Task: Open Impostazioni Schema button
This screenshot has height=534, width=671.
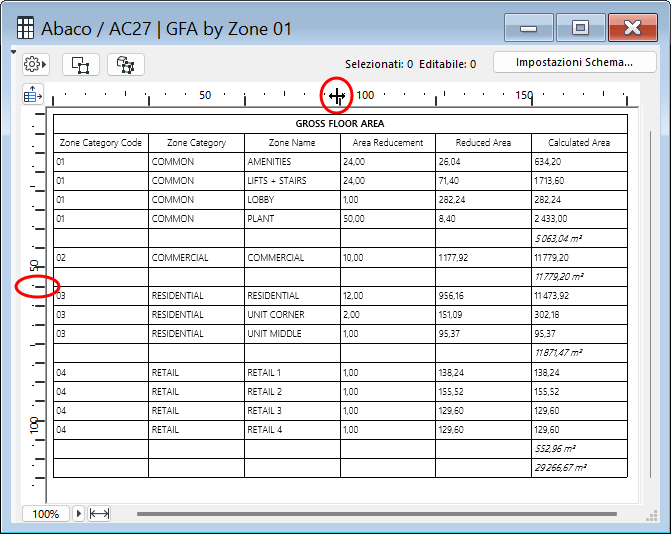Action: 574,62
